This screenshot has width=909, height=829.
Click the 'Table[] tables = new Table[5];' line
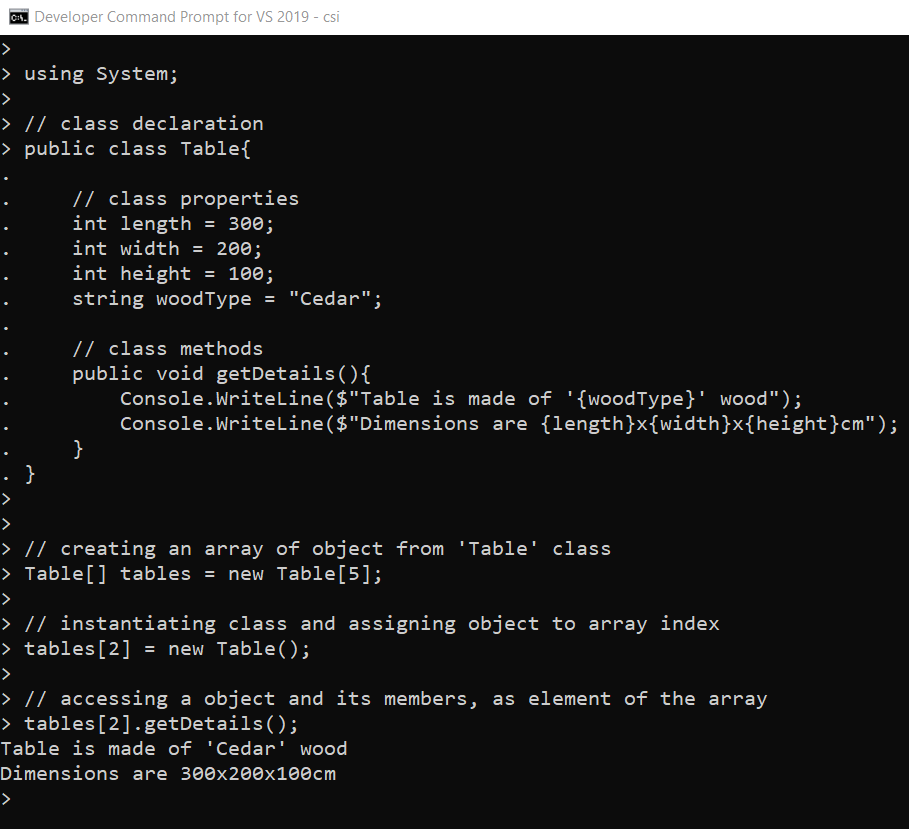coord(203,574)
